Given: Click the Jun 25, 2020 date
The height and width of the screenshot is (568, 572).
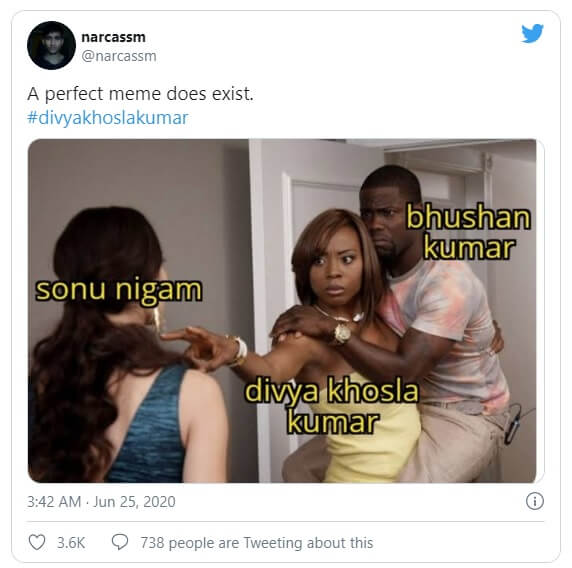Looking at the screenshot, I should 134,502.
